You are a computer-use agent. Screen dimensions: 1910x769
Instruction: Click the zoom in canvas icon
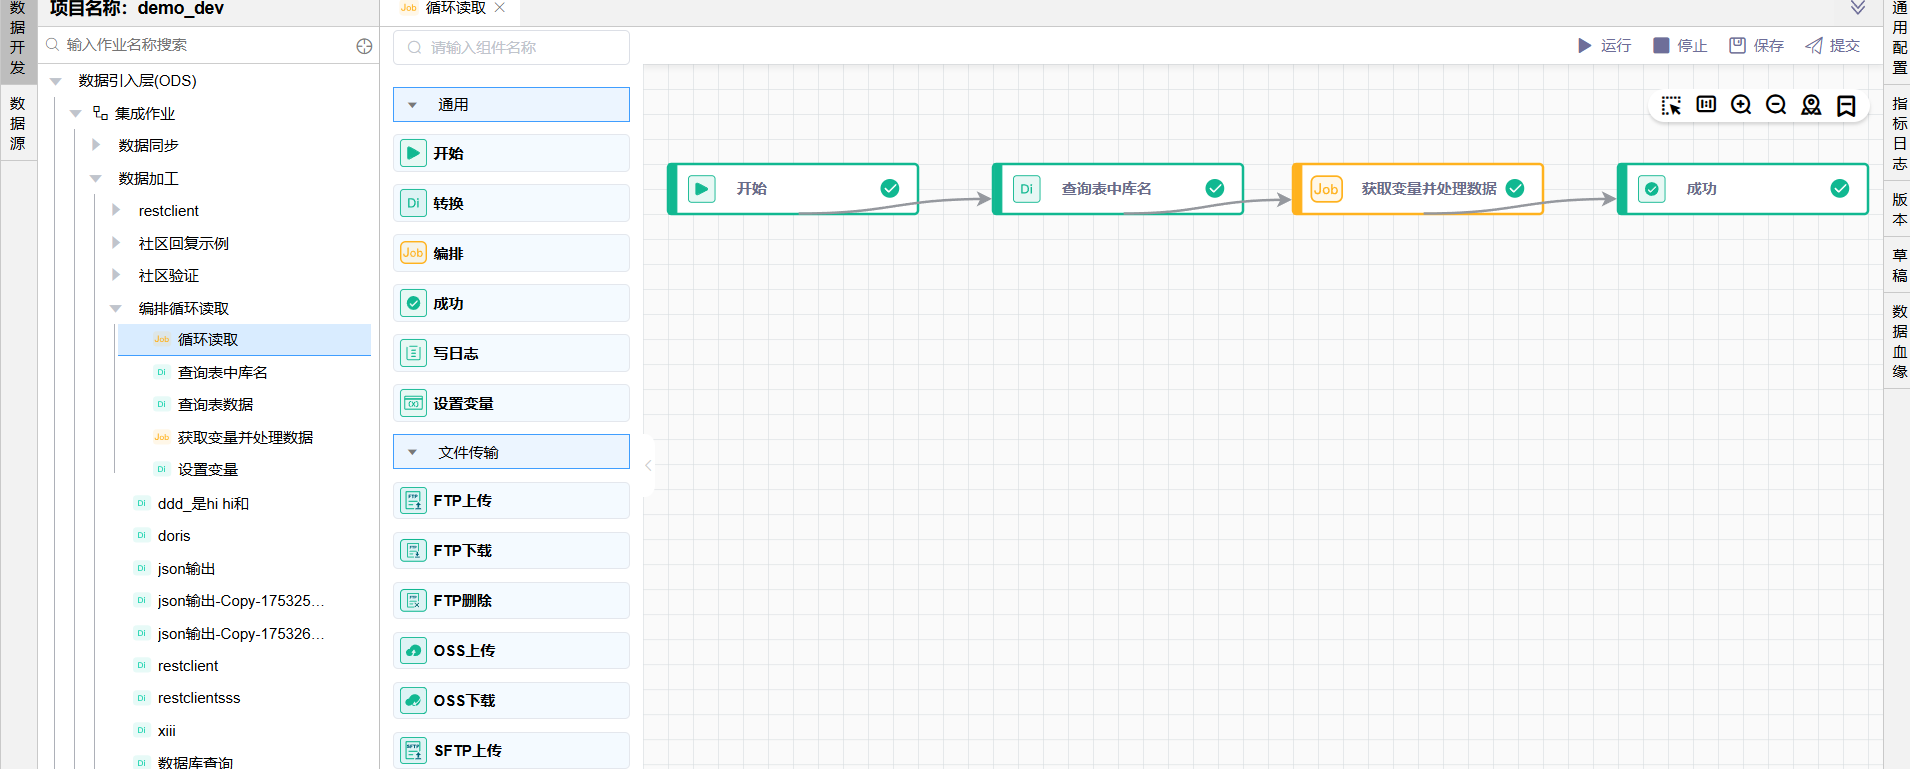point(1741,105)
